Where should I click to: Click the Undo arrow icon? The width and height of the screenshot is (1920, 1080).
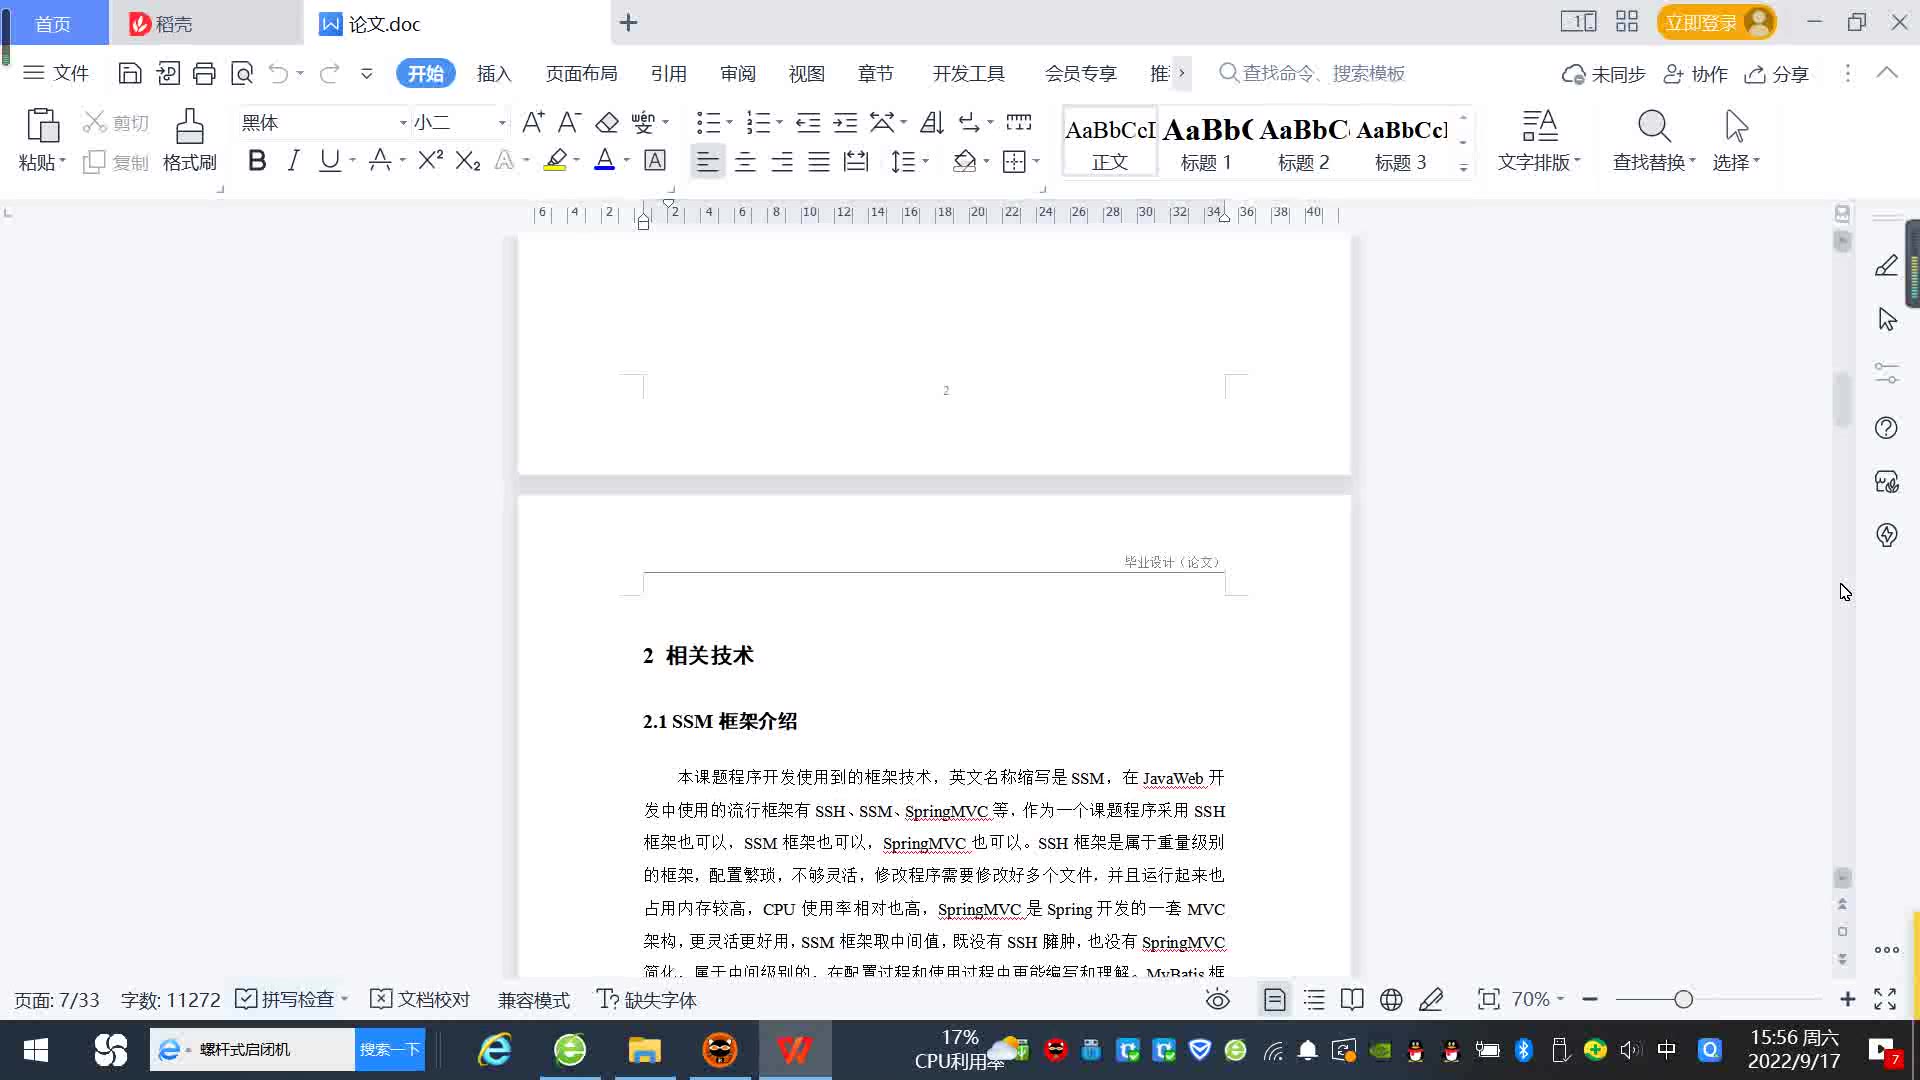pos(278,73)
